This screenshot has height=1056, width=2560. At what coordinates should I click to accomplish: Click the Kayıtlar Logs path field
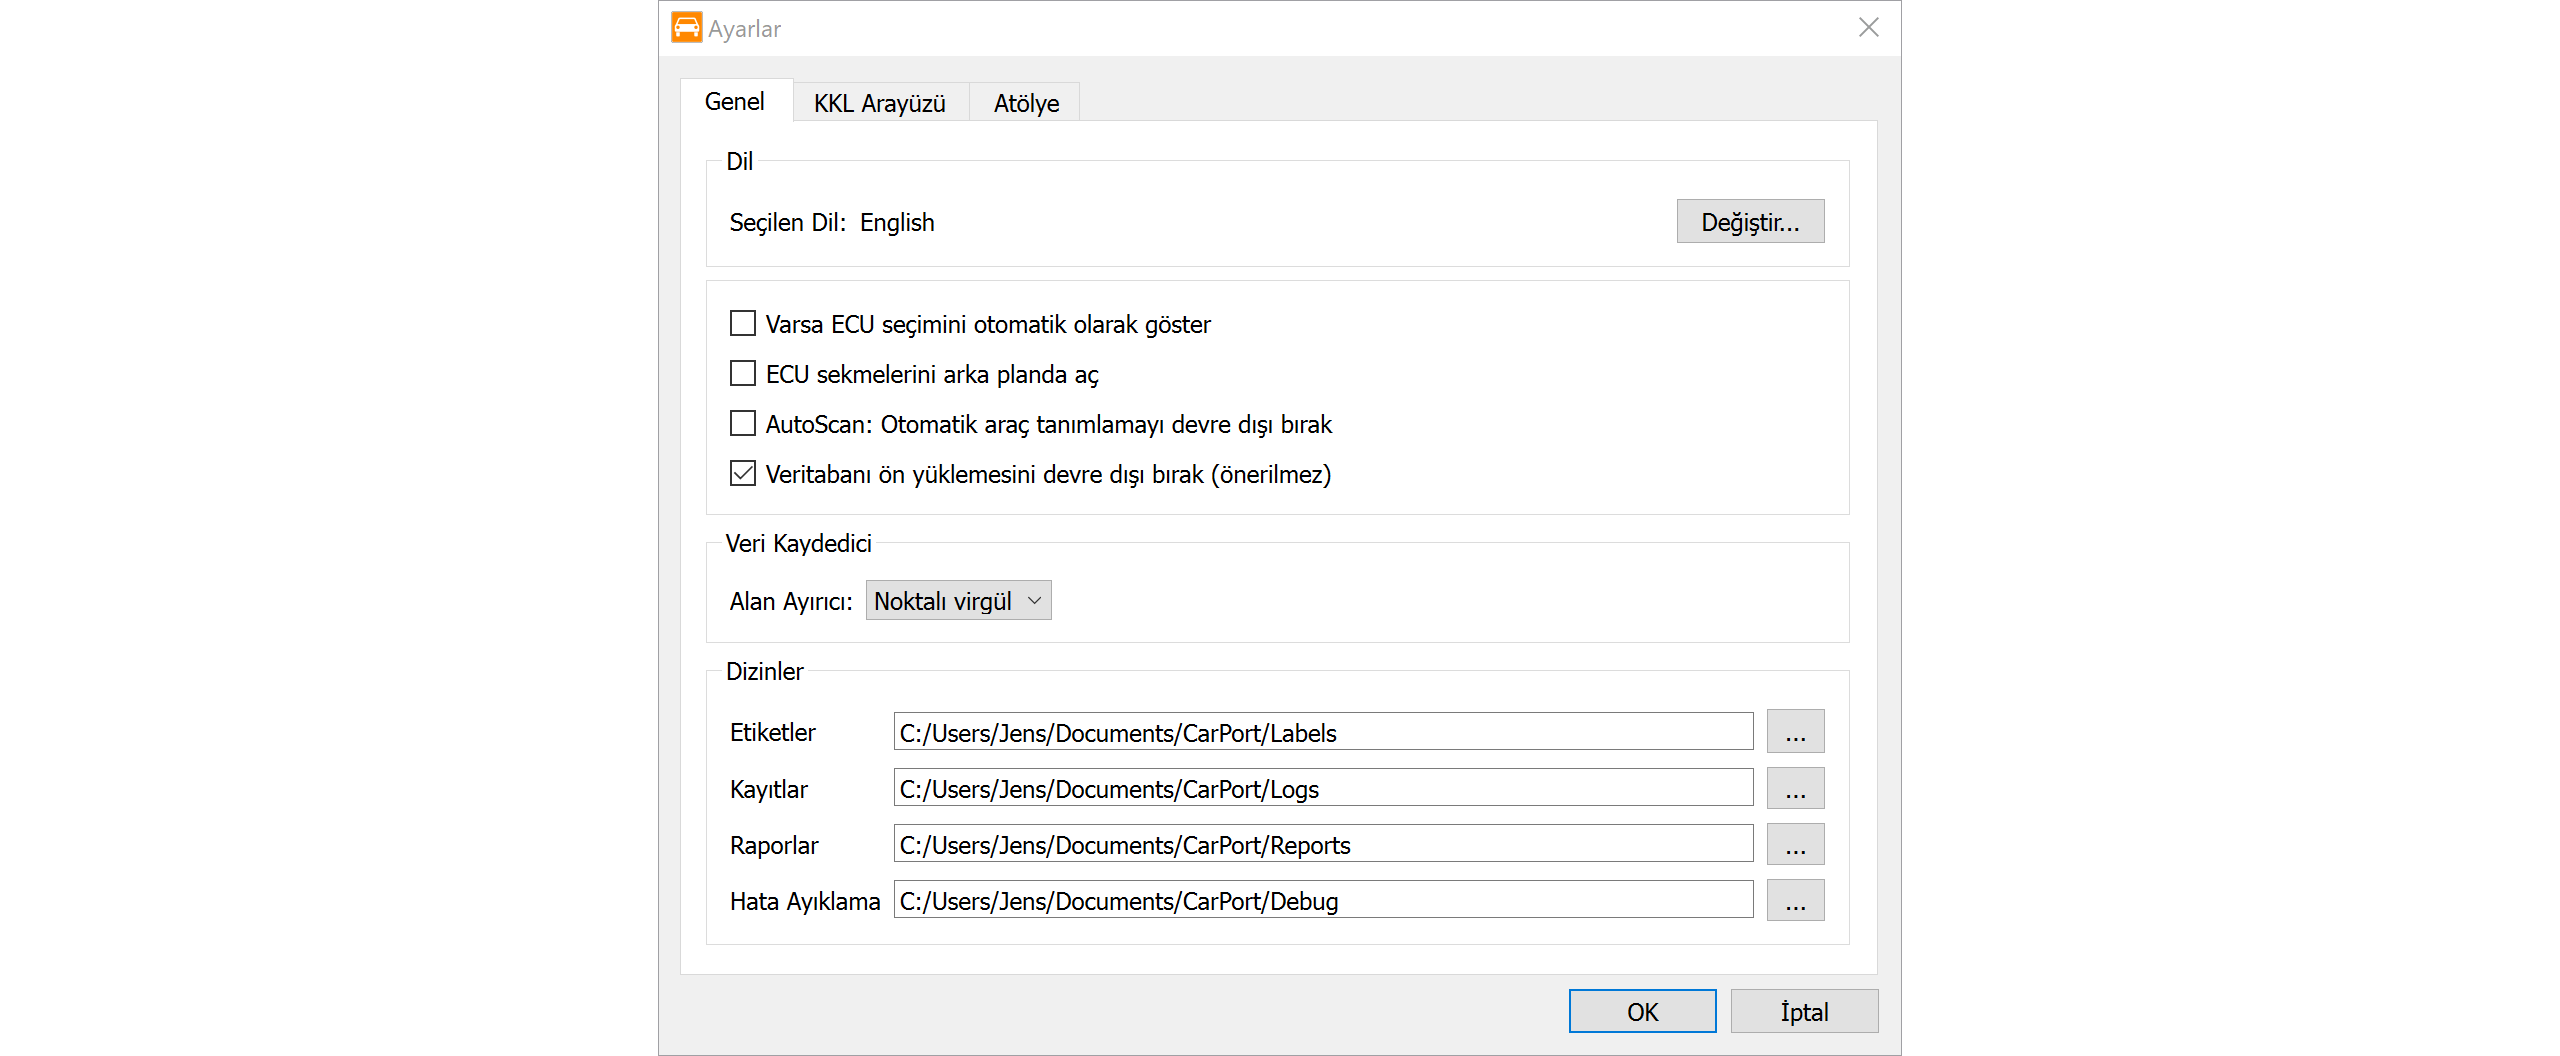pos(1322,788)
